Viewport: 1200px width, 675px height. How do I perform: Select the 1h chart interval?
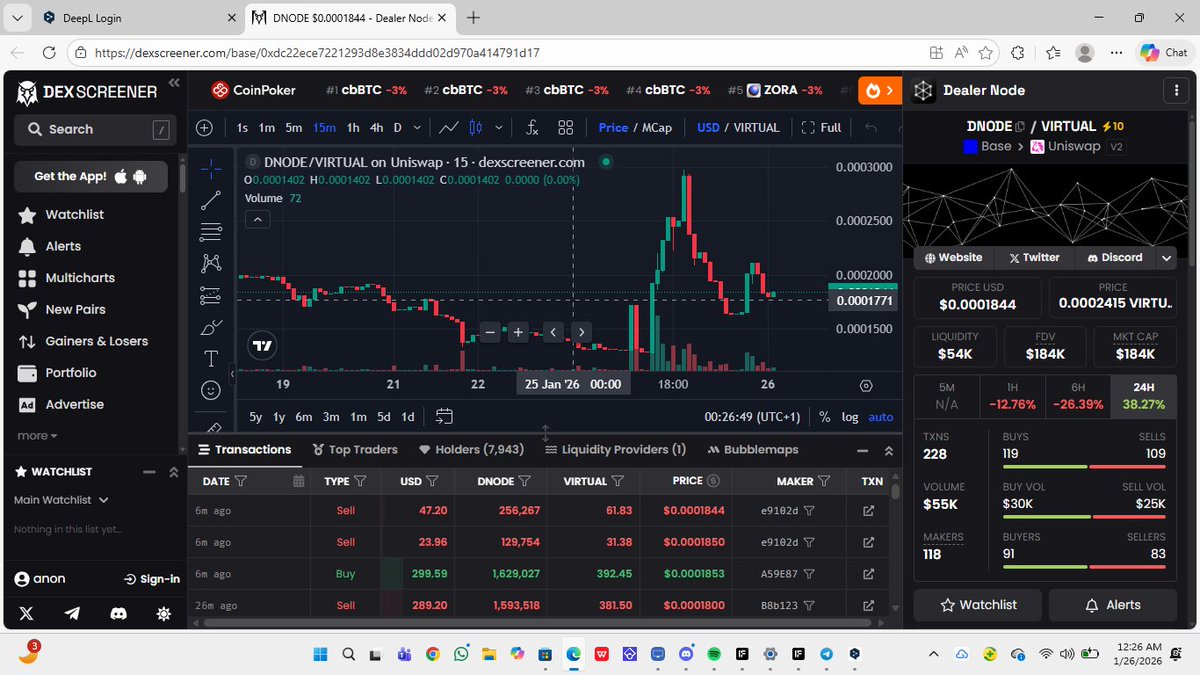353,128
